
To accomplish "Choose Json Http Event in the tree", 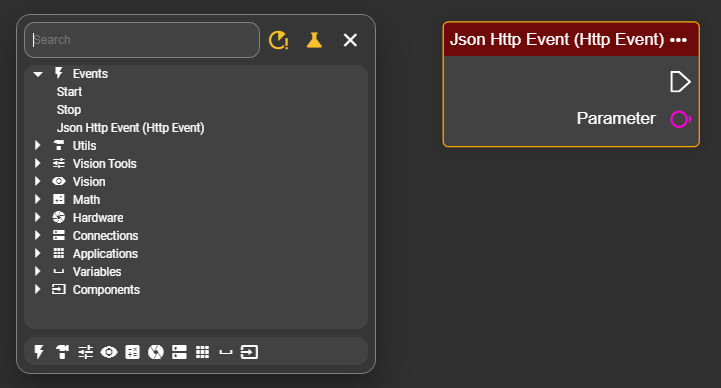I will coord(131,127).
